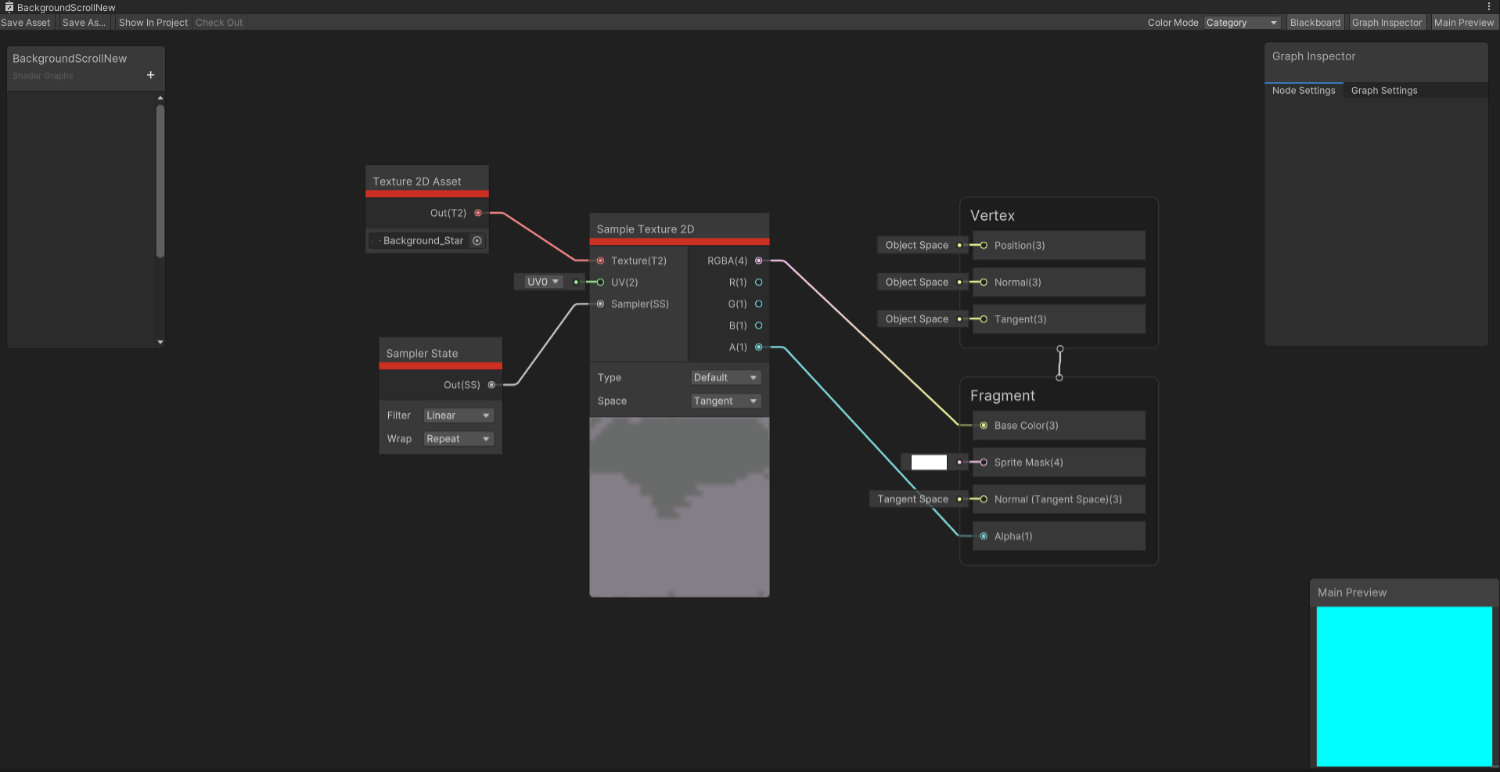Open the Wrap dropdown showing Repeat
Viewport: 1500px width, 772px height.
[459, 439]
